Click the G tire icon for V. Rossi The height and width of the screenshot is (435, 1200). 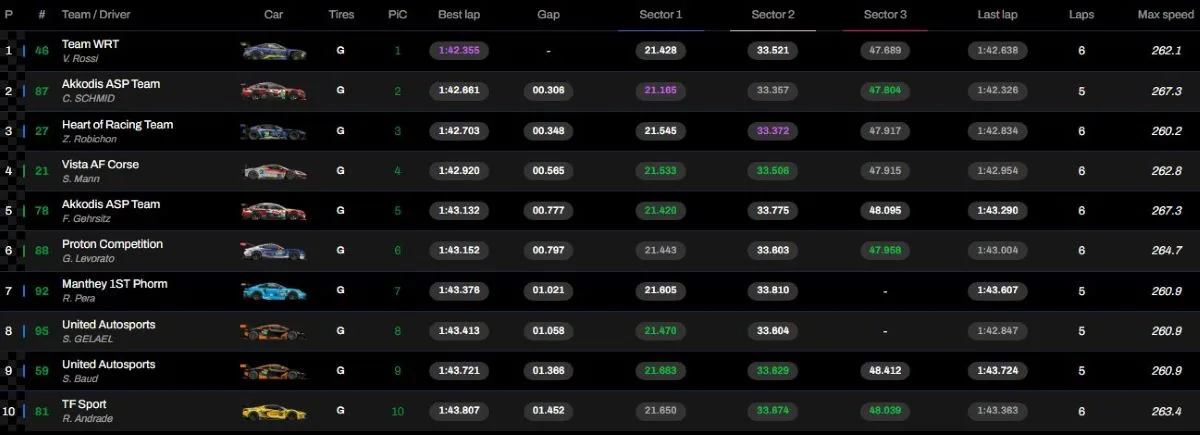pos(341,50)
